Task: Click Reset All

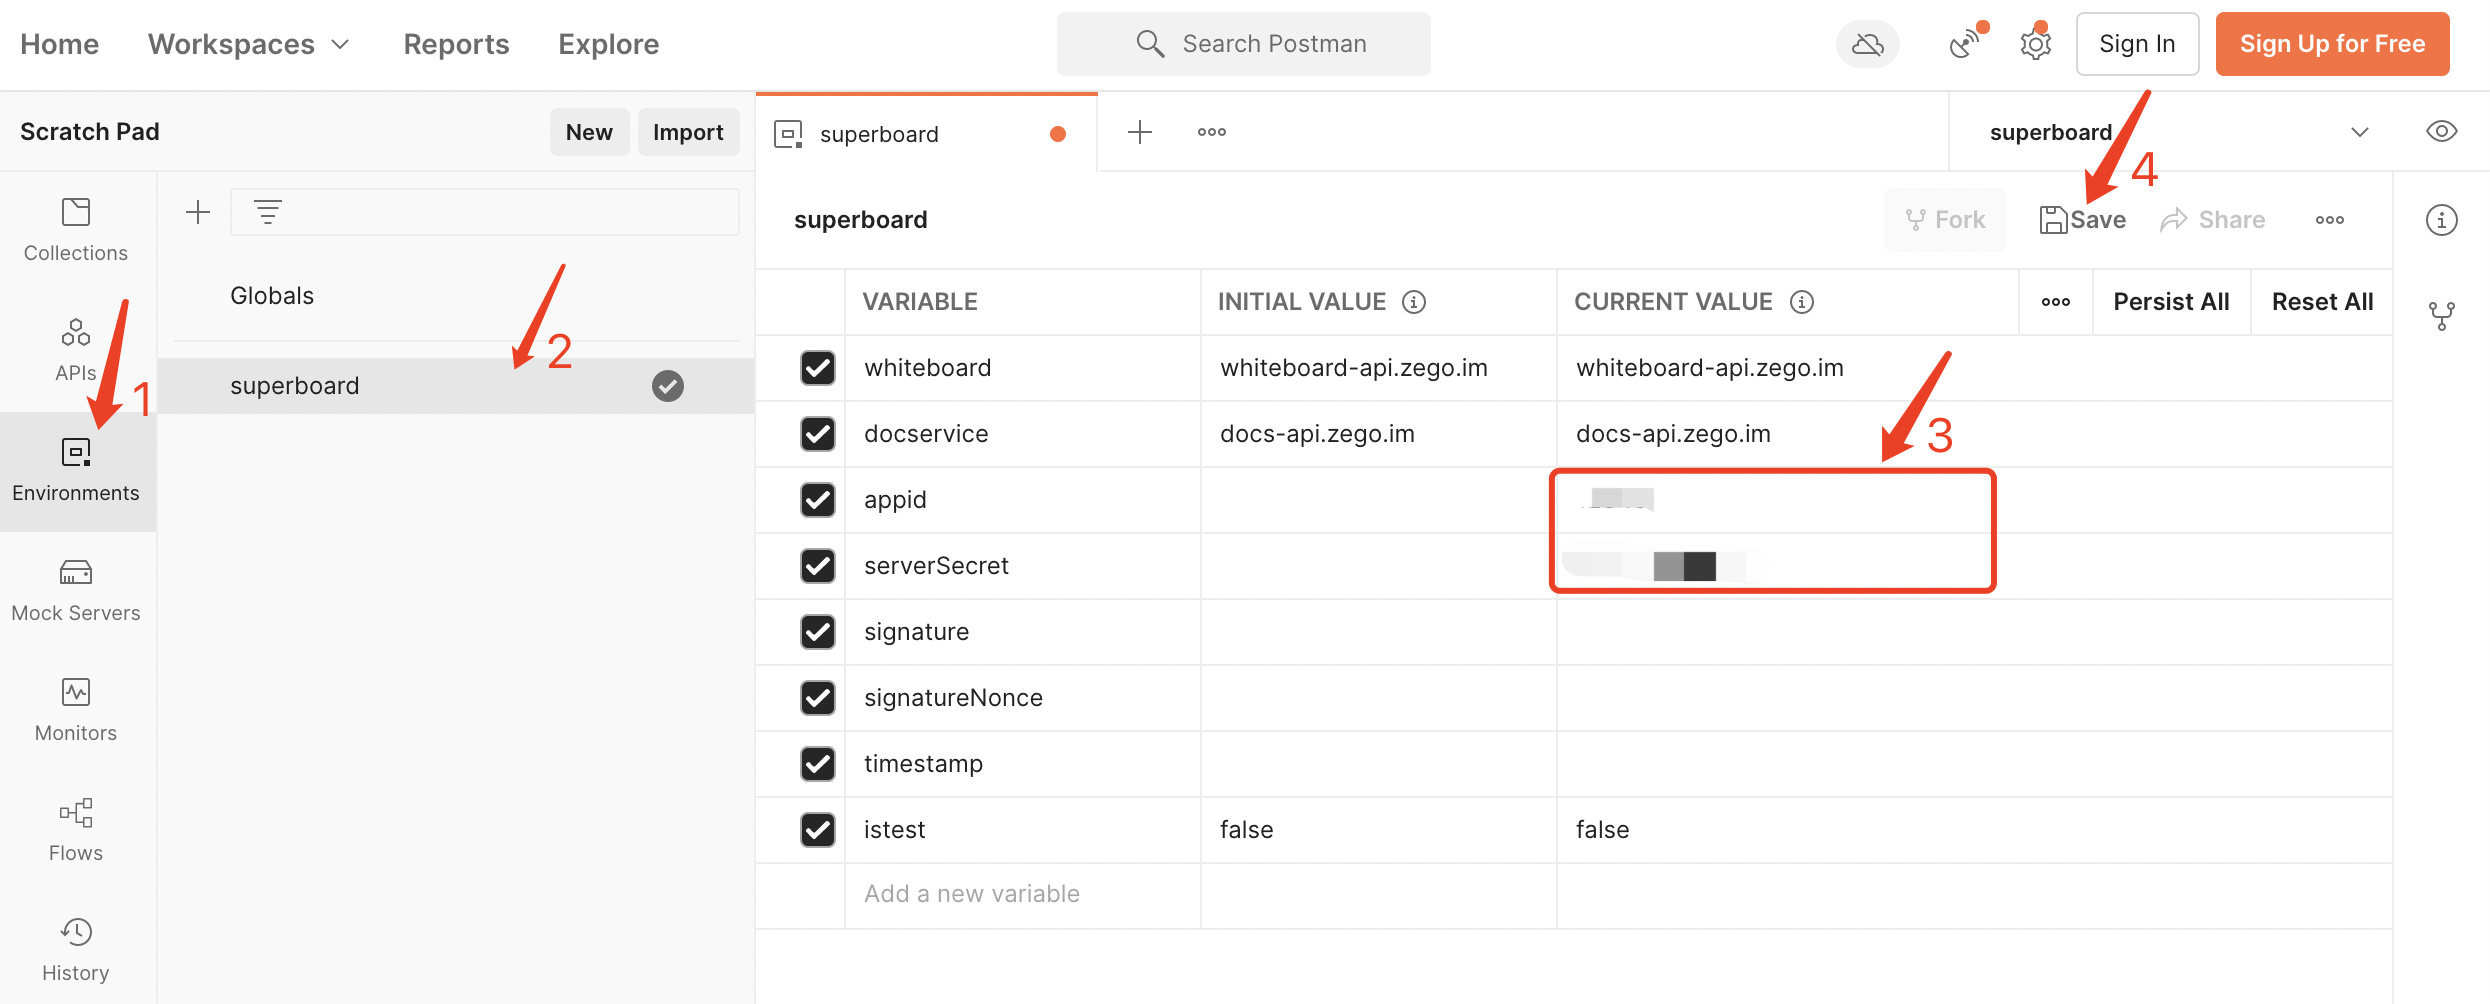Action: (x=2322, y=302)
